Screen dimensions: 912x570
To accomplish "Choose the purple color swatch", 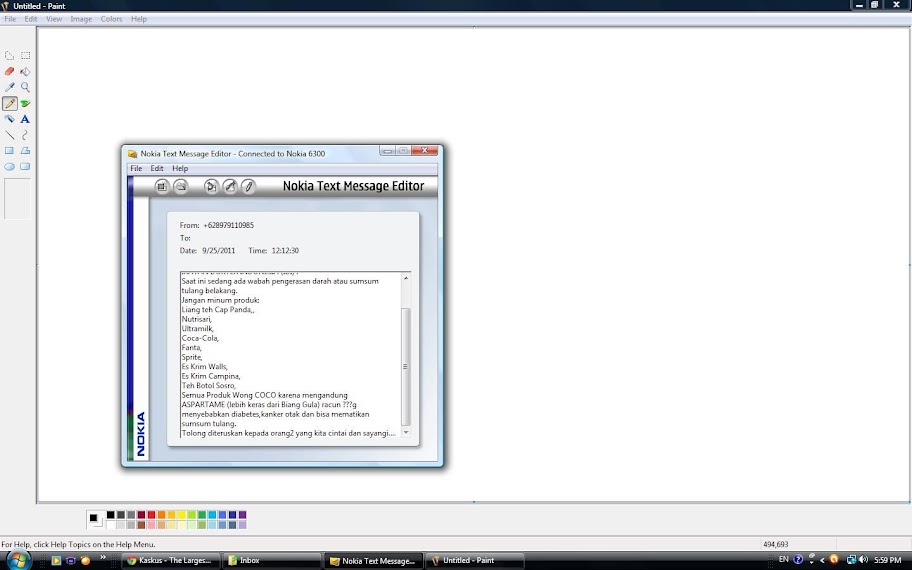I will pos(243,515).
